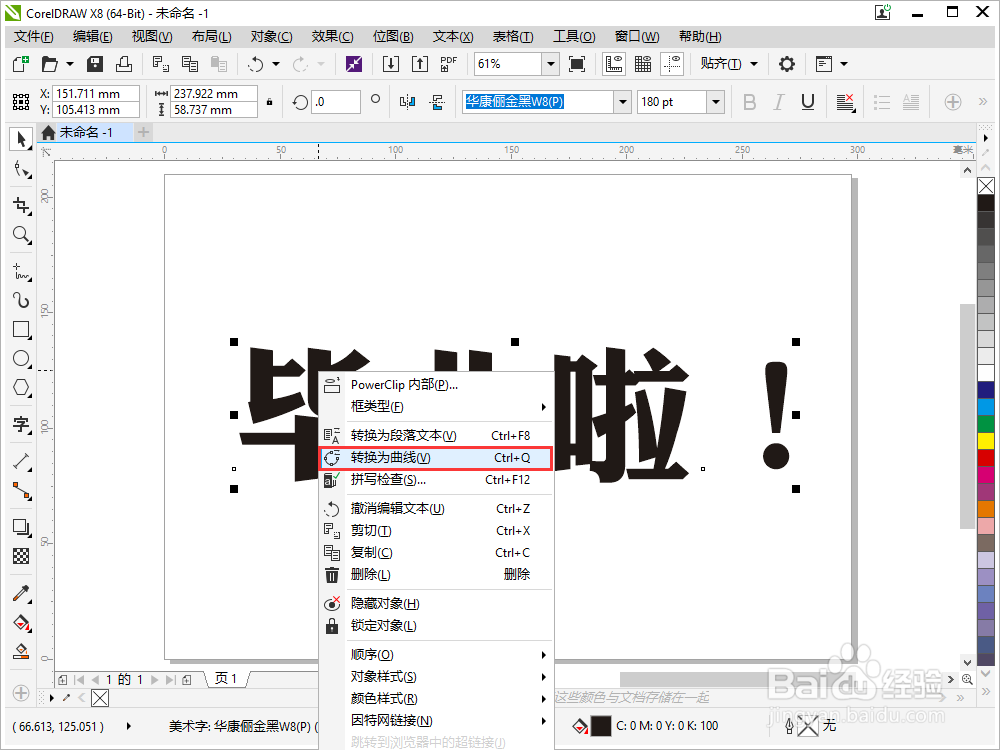Screen dimensions: 1000x750
Task: Toggle Italic text formatting
Action: point(779,102)
